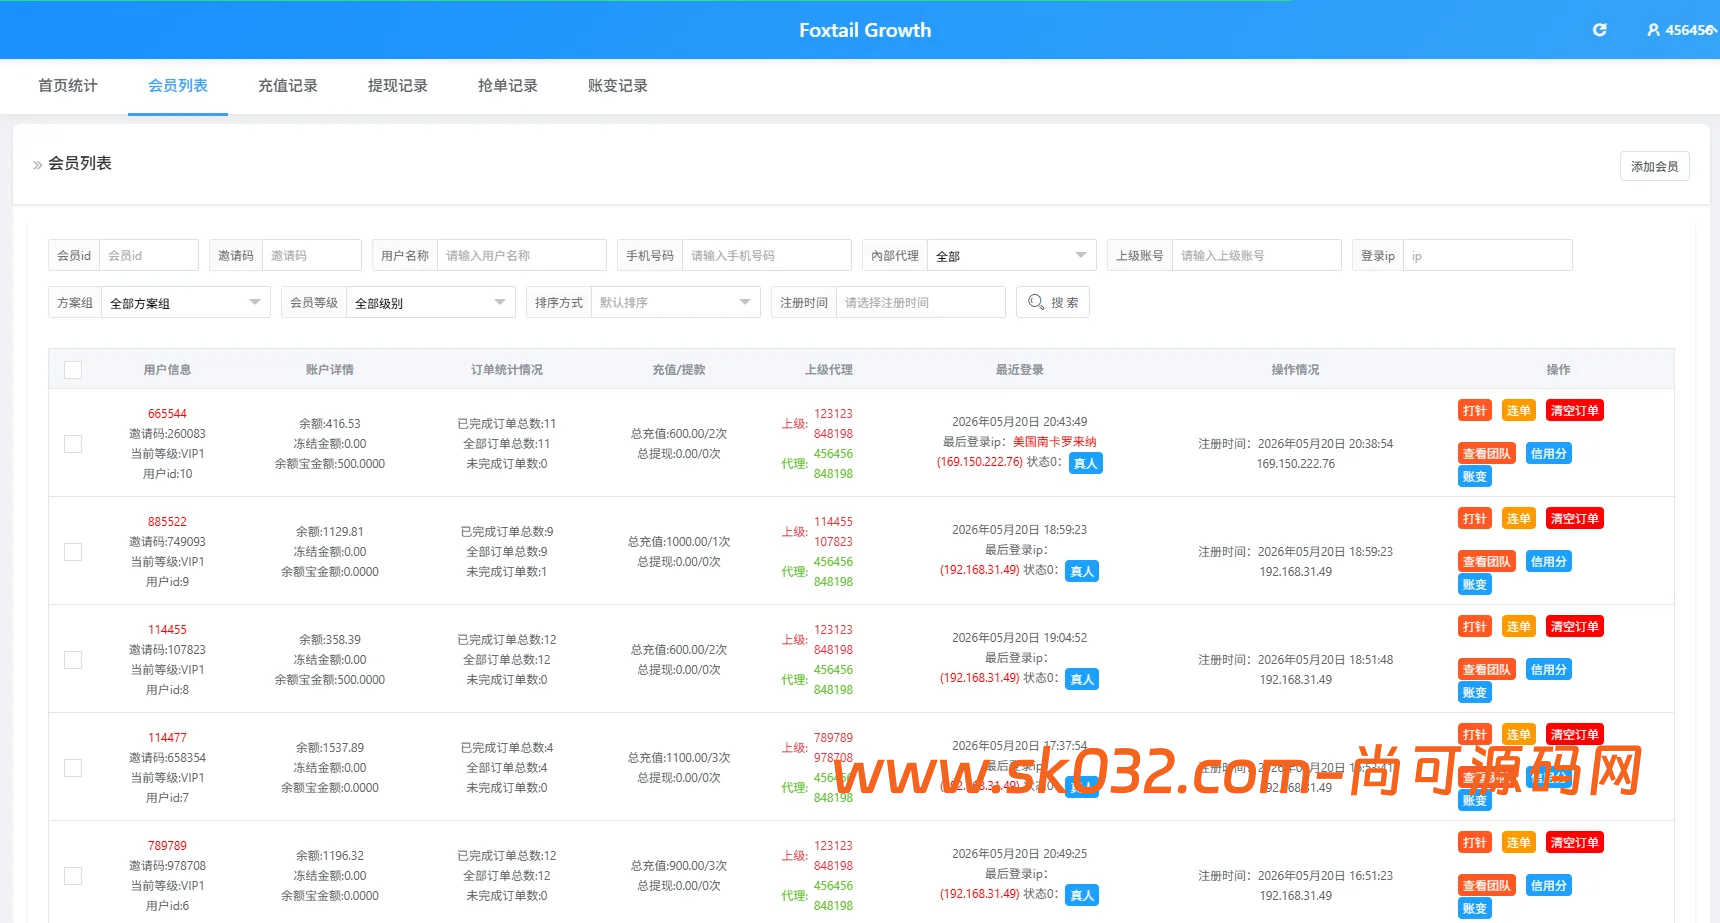
Task: Click 总充值:1100.00/3次 text
Action: coord(679,758)
